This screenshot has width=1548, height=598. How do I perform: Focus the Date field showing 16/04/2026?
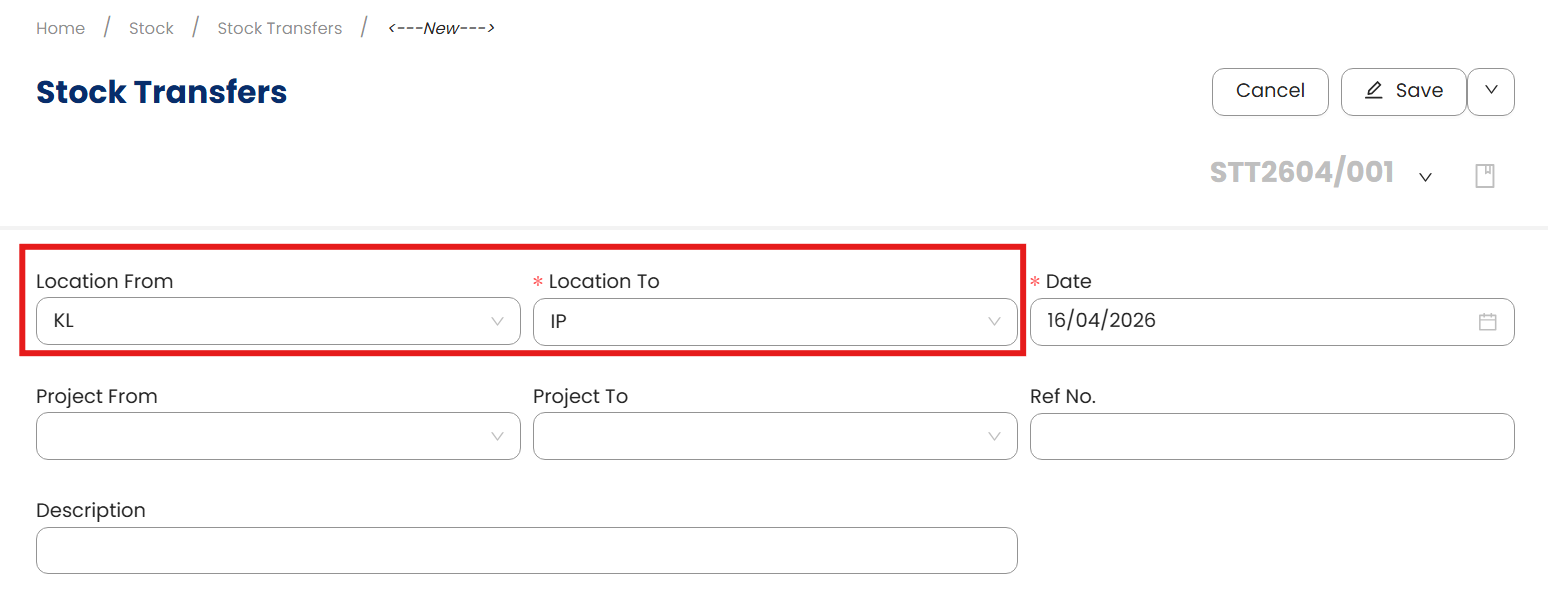(1250, 322)
